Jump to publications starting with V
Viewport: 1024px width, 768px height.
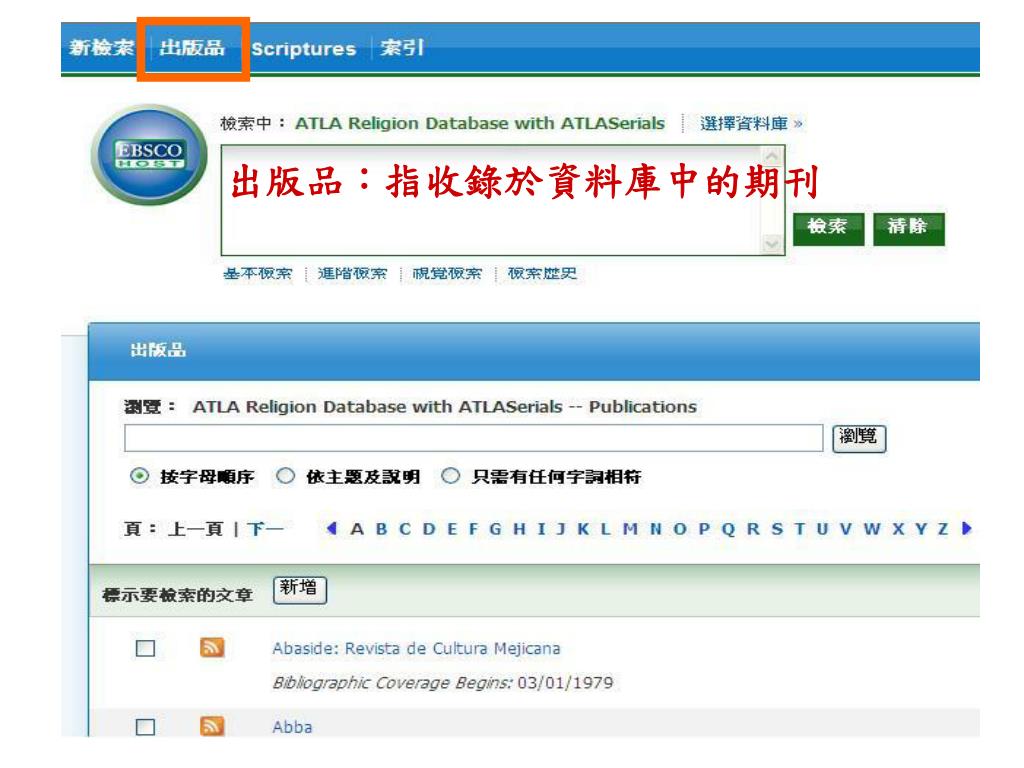point(846,529)
